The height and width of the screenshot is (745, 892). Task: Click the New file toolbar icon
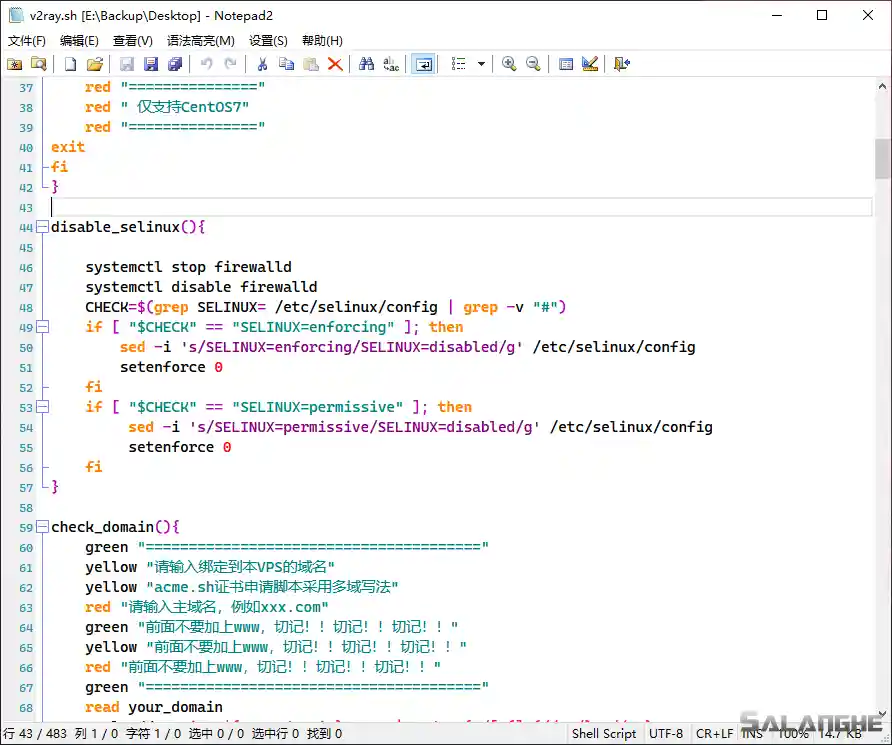pos(70,64)
